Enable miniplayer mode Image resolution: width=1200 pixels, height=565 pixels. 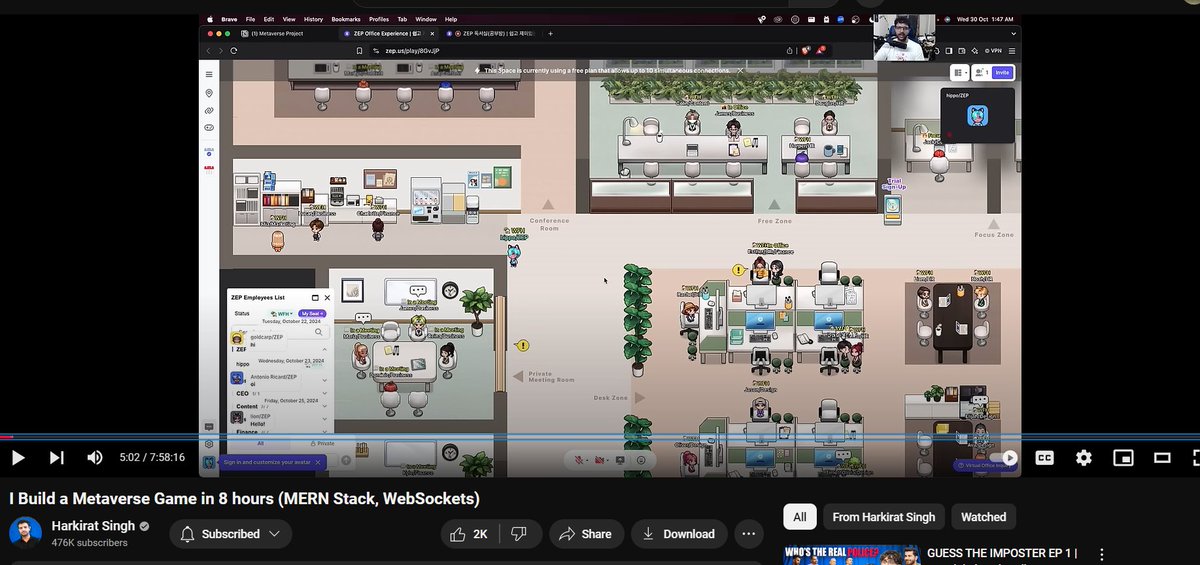tap(1123, 458)
